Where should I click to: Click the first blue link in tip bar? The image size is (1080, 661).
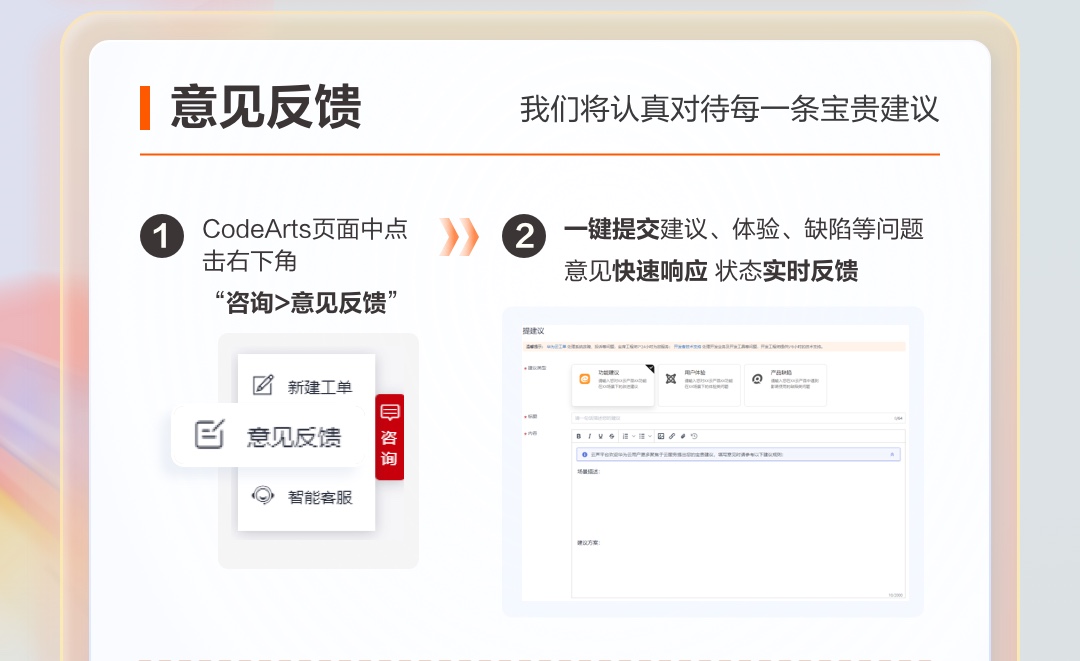(557, 346)
